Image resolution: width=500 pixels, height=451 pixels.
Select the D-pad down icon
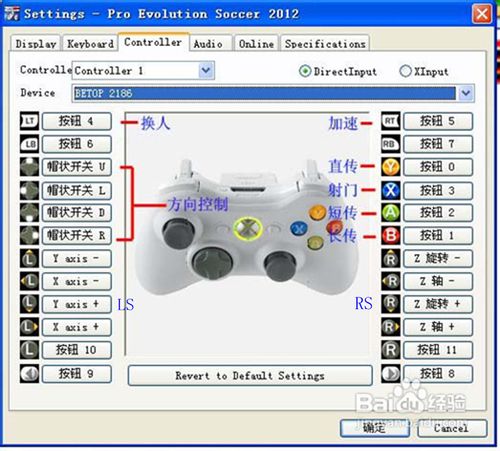click(29, 213)
